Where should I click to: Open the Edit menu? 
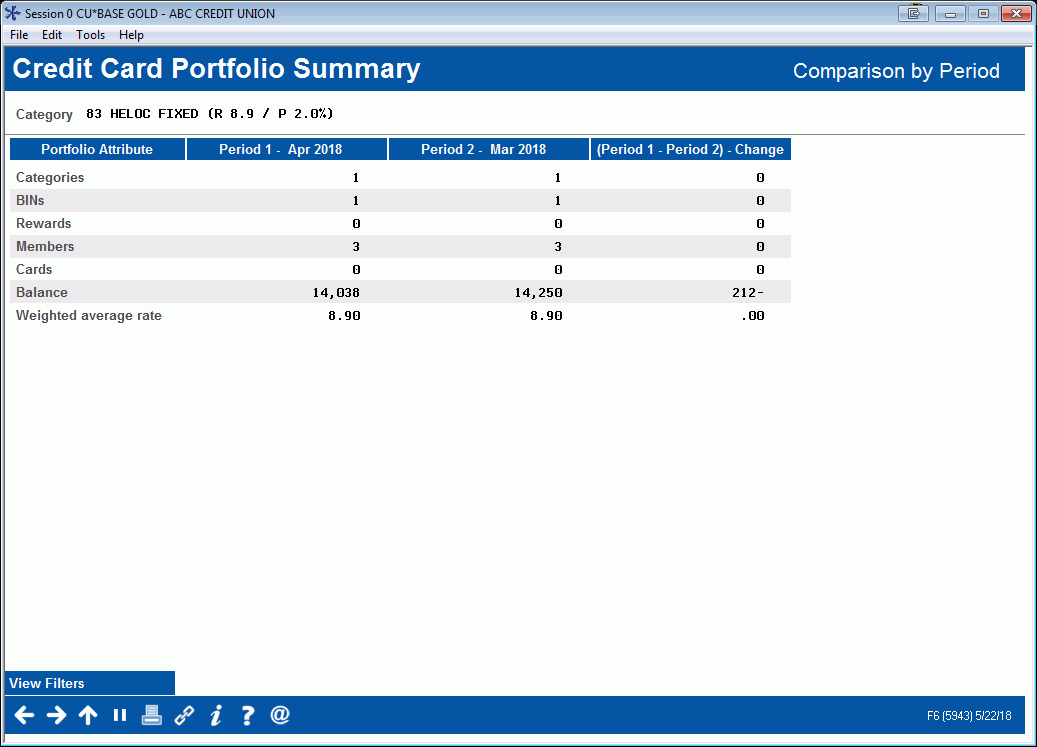pyautogui.click(x=51, y=34)
